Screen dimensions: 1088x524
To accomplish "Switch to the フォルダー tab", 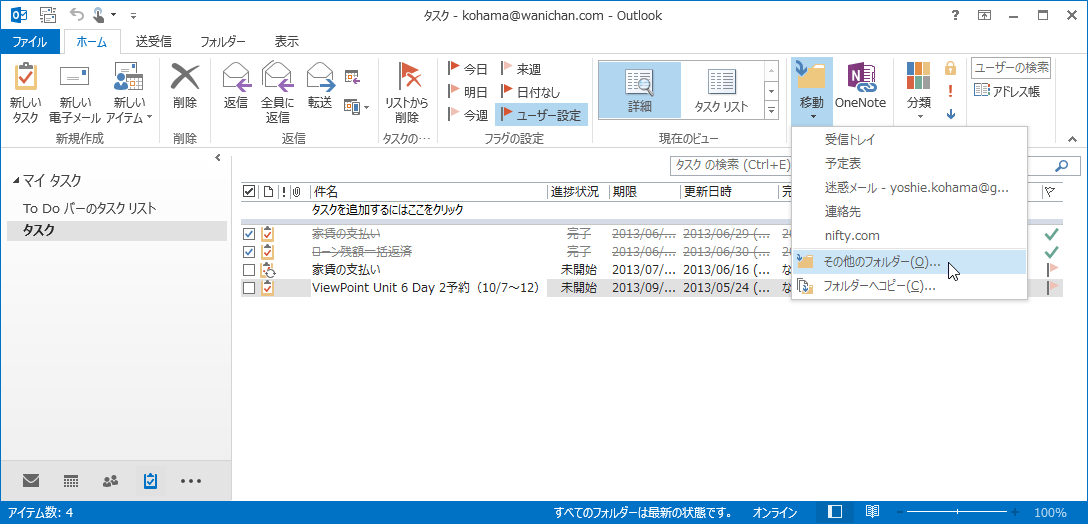I will pos(223,42).
